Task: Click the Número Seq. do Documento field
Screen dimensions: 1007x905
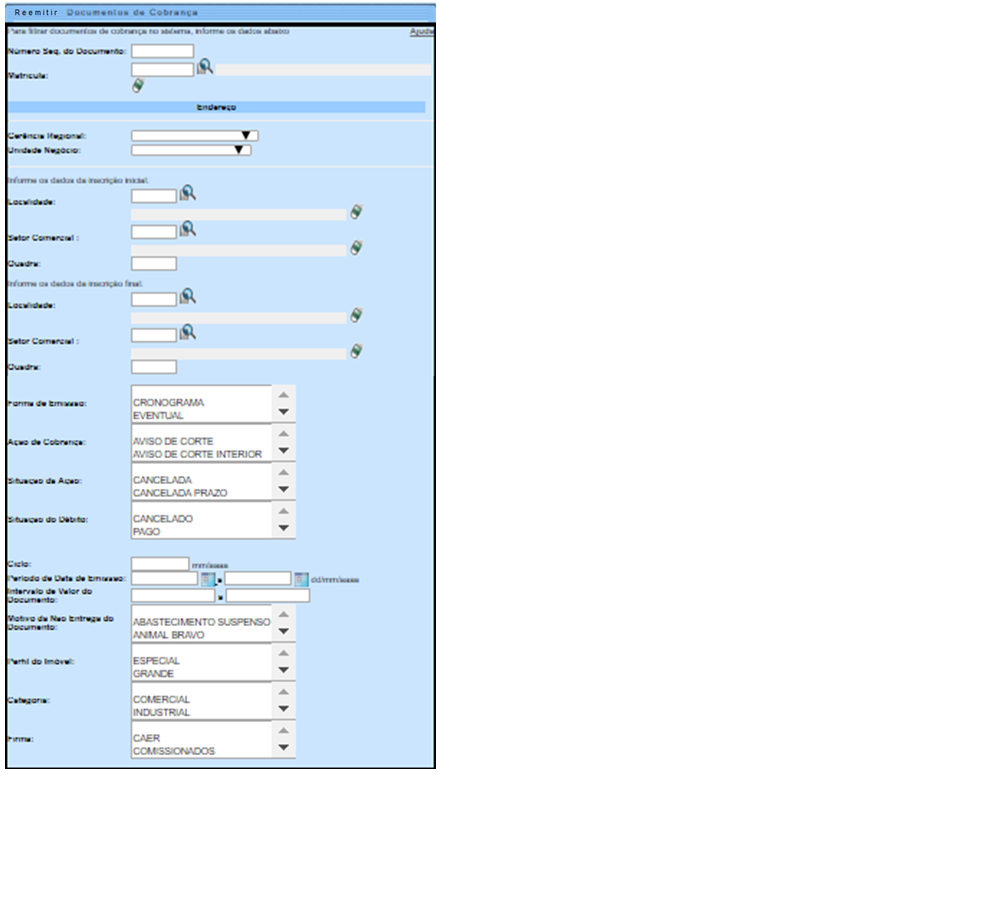Action: pos(162,51)
